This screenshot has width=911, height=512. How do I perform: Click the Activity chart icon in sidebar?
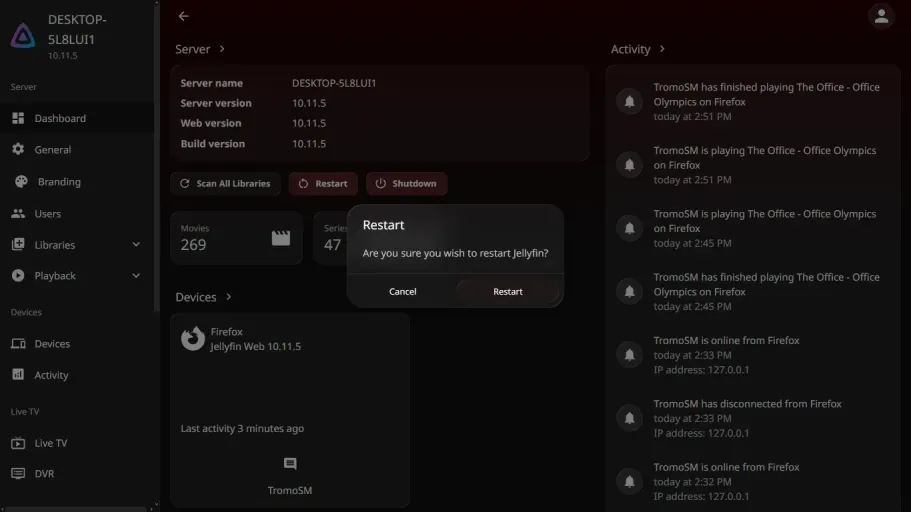pos(18,374)
